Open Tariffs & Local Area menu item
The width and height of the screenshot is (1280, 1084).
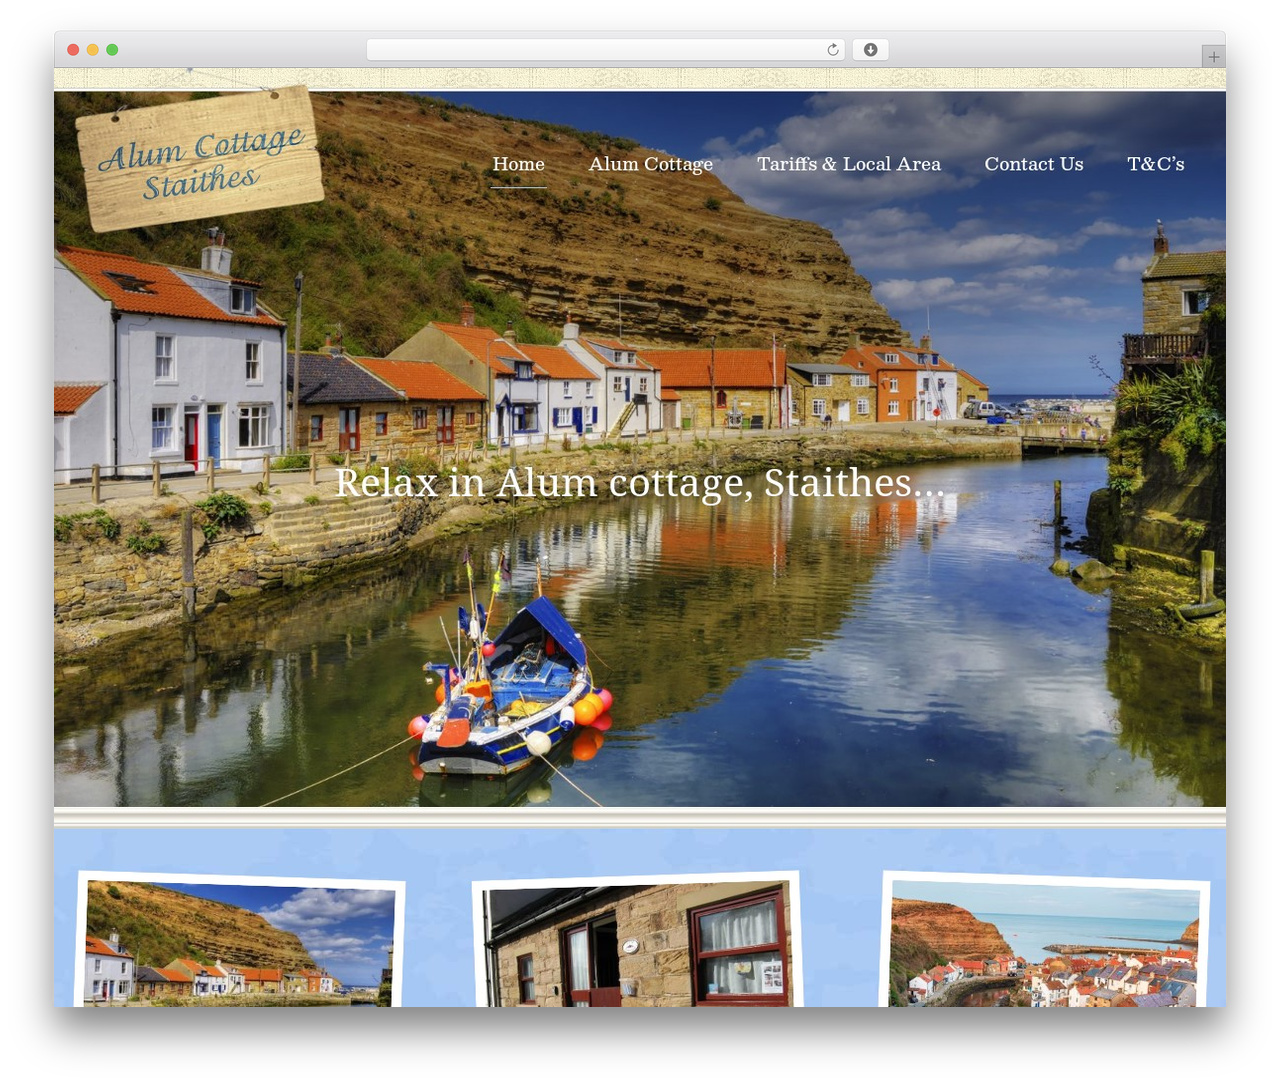click(x=849, y=164)
